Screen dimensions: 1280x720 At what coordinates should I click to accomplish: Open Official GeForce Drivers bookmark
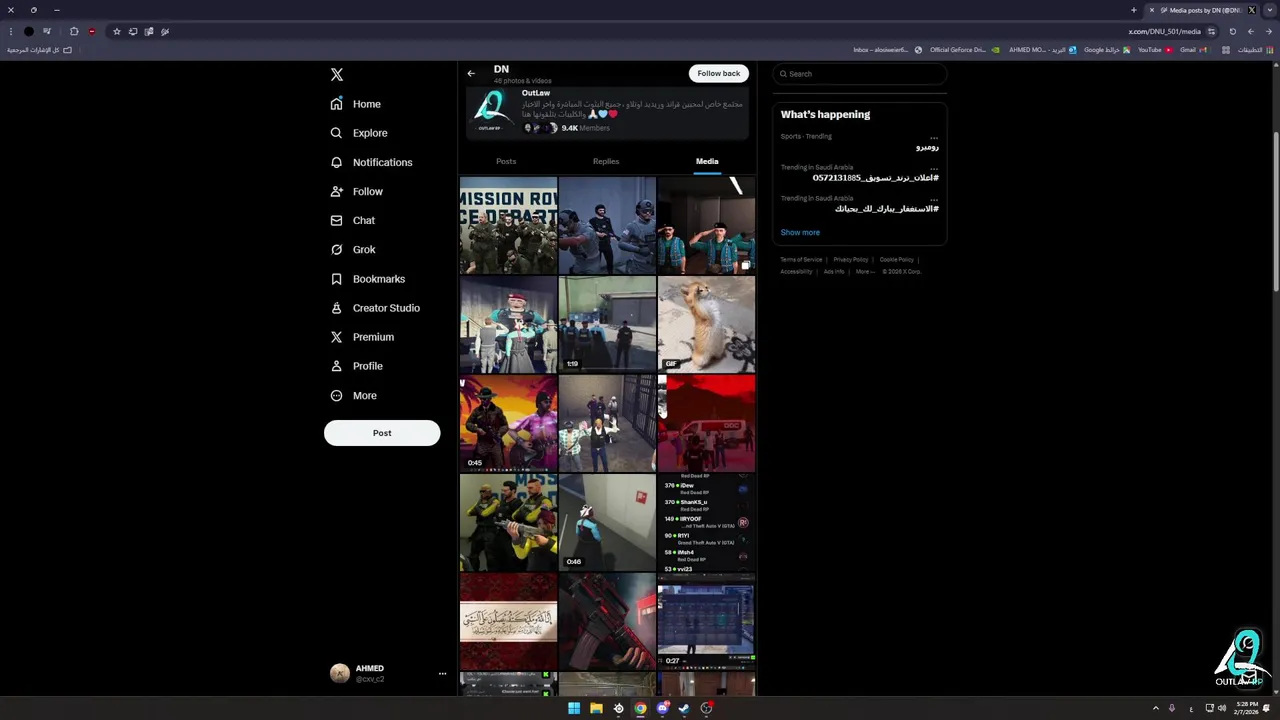pyautogui.click(x=965, y=49)
